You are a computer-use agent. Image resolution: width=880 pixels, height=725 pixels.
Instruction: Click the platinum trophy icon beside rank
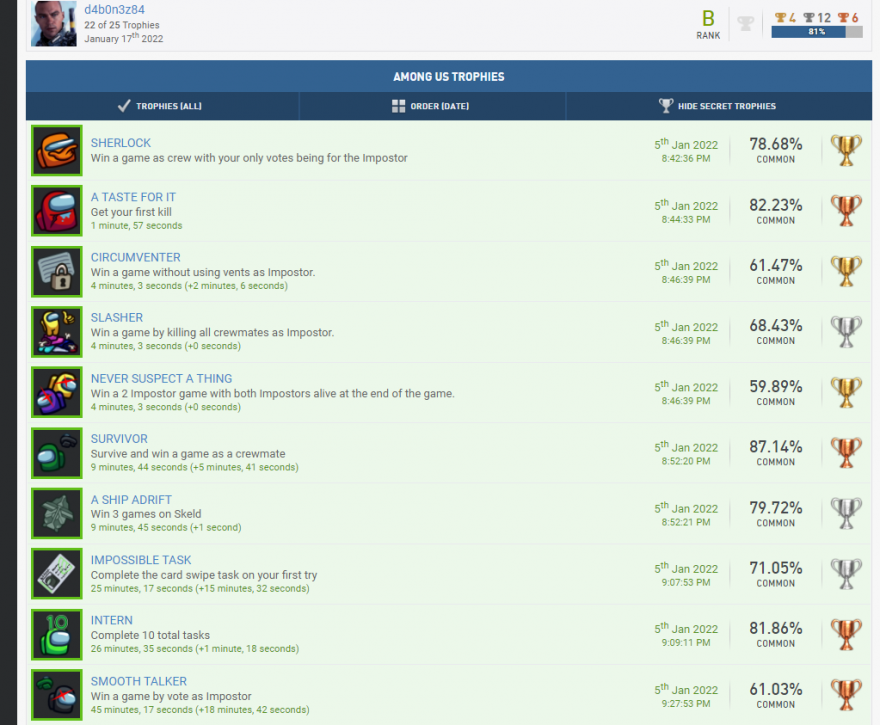coord(745,24)
